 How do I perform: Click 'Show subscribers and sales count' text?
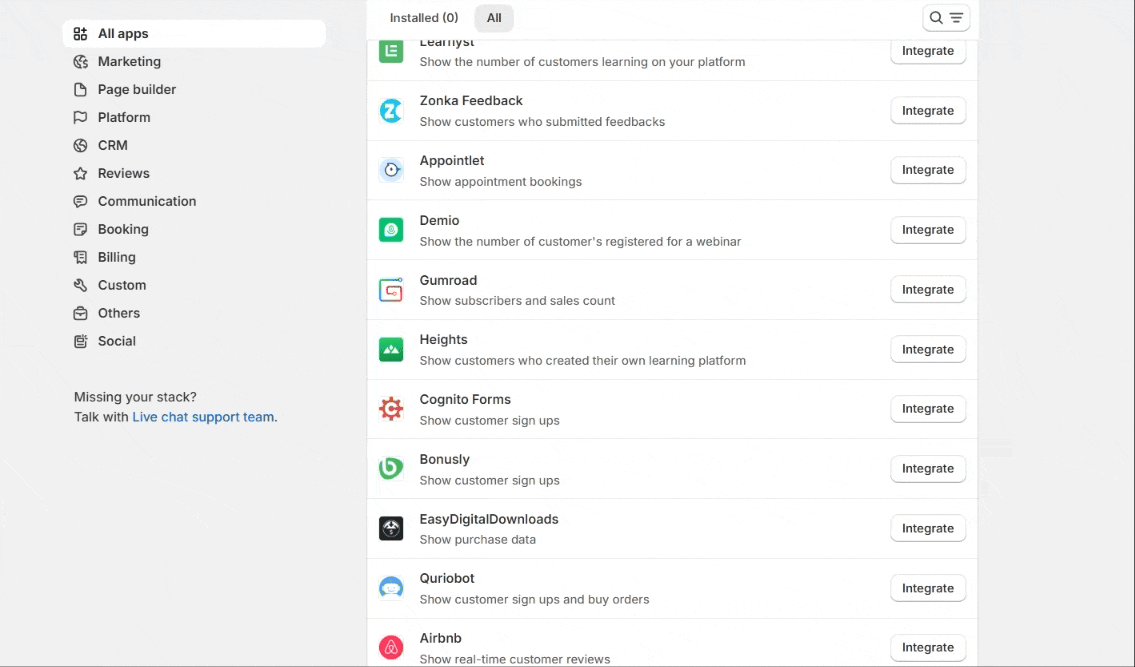click(518, 301)
